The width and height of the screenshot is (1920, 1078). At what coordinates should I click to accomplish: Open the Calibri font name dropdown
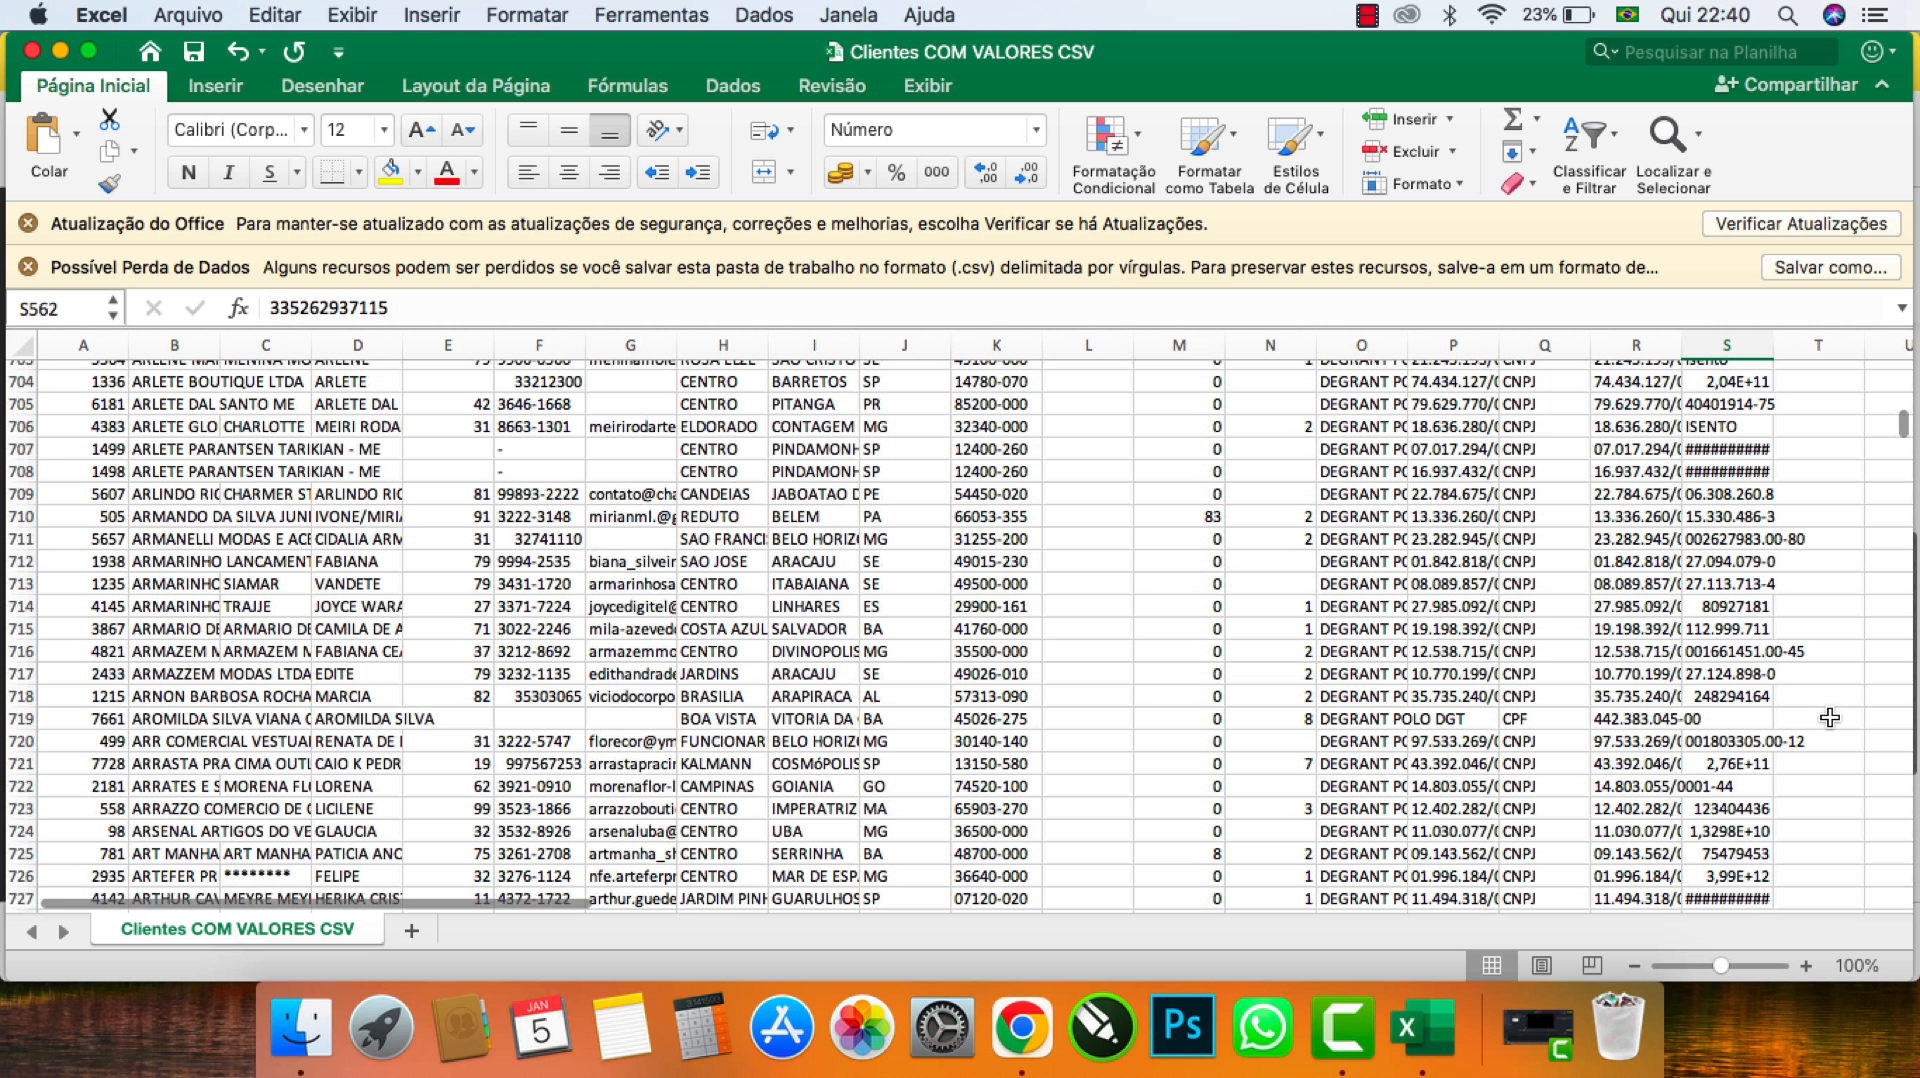(x=304, y=130)
